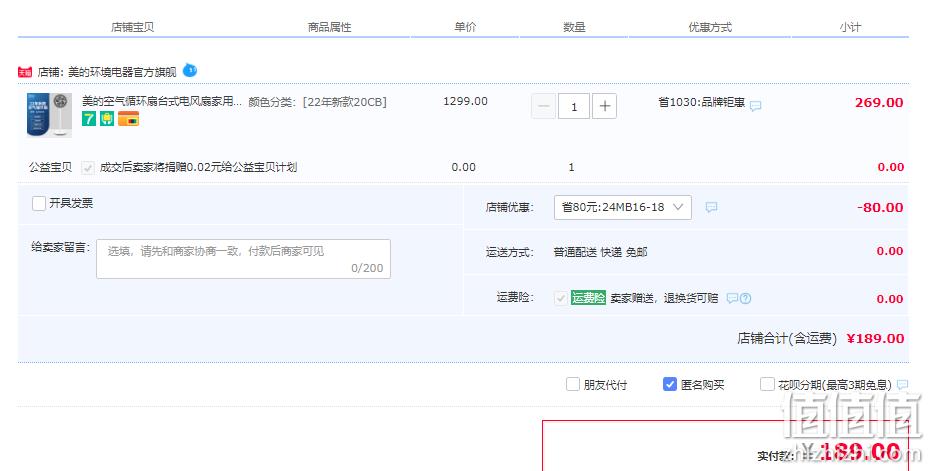Click the 单价 column header
The height and width of the screenshot is (471, 931).
465,27
